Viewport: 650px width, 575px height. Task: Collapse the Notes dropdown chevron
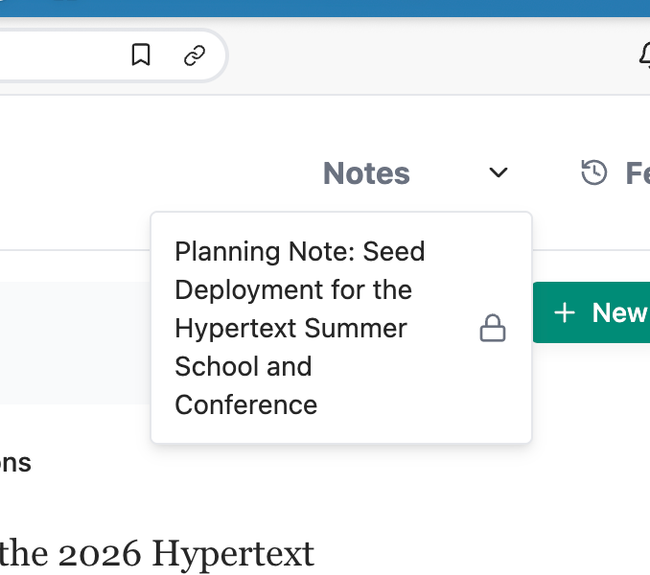click(498, 173)
